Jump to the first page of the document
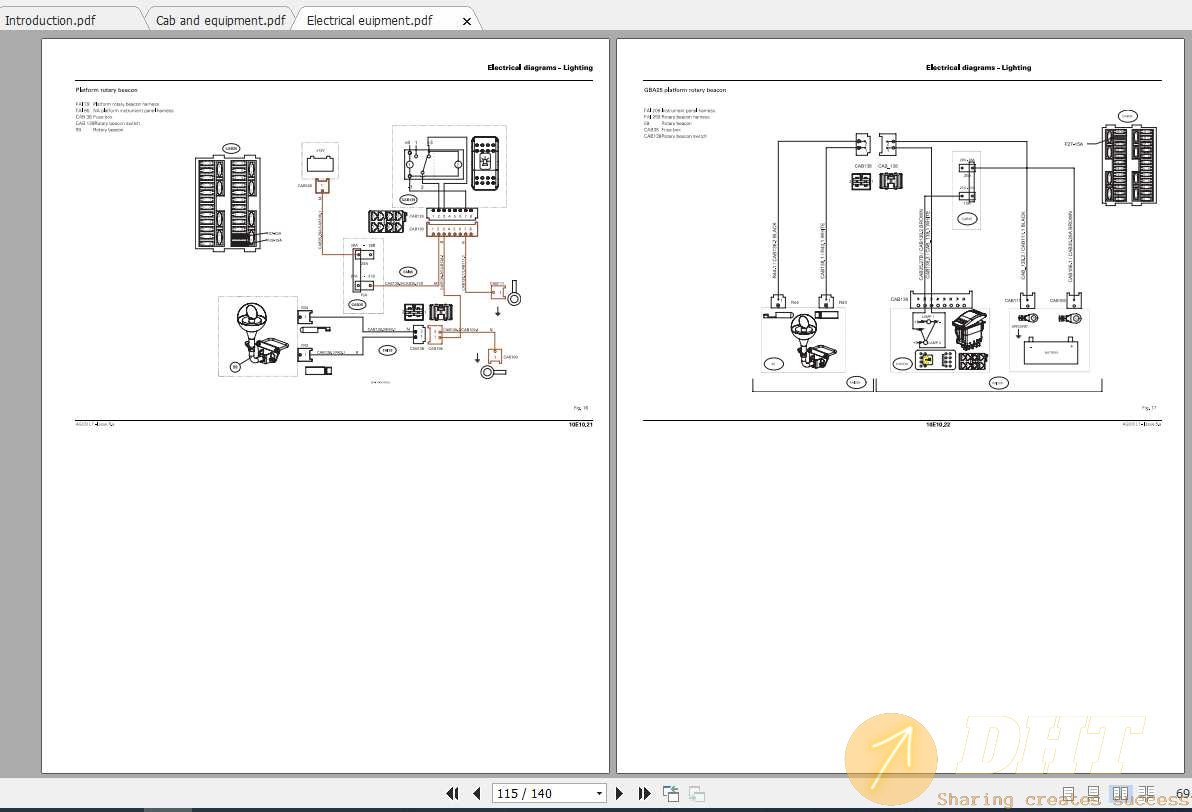 tap(453, 793)
